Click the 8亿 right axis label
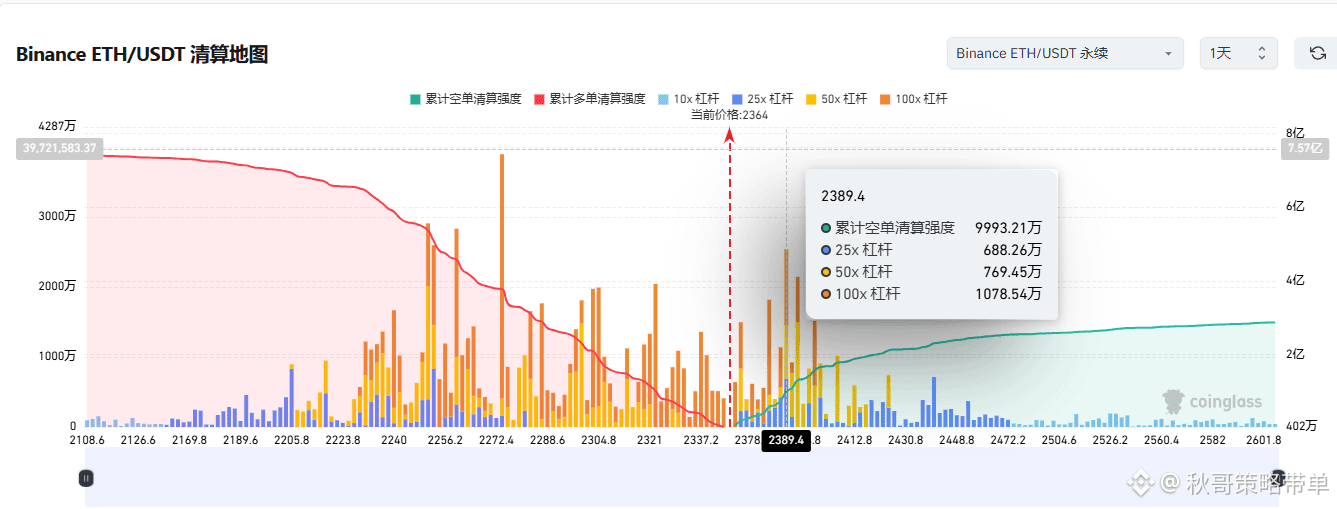 tap(1296, 132)
